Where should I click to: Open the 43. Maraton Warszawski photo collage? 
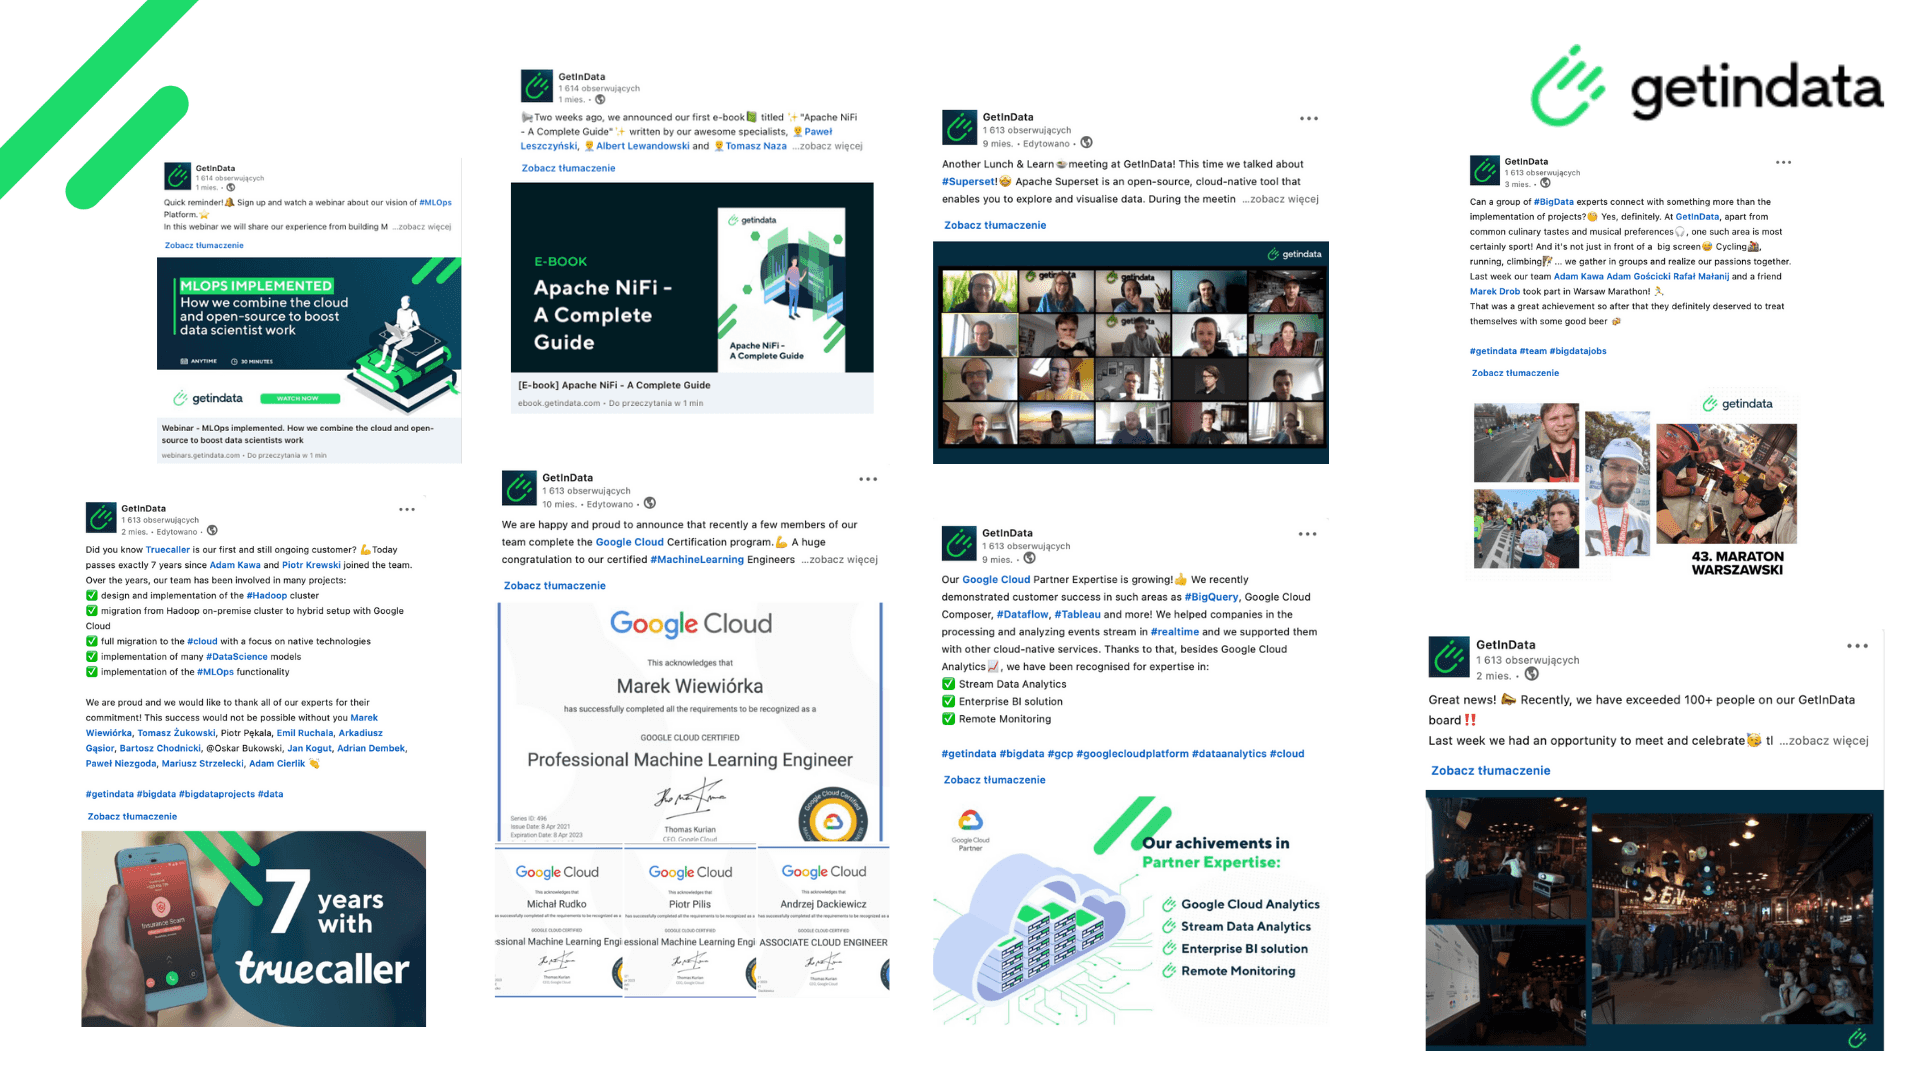(x=1636, y=485)
